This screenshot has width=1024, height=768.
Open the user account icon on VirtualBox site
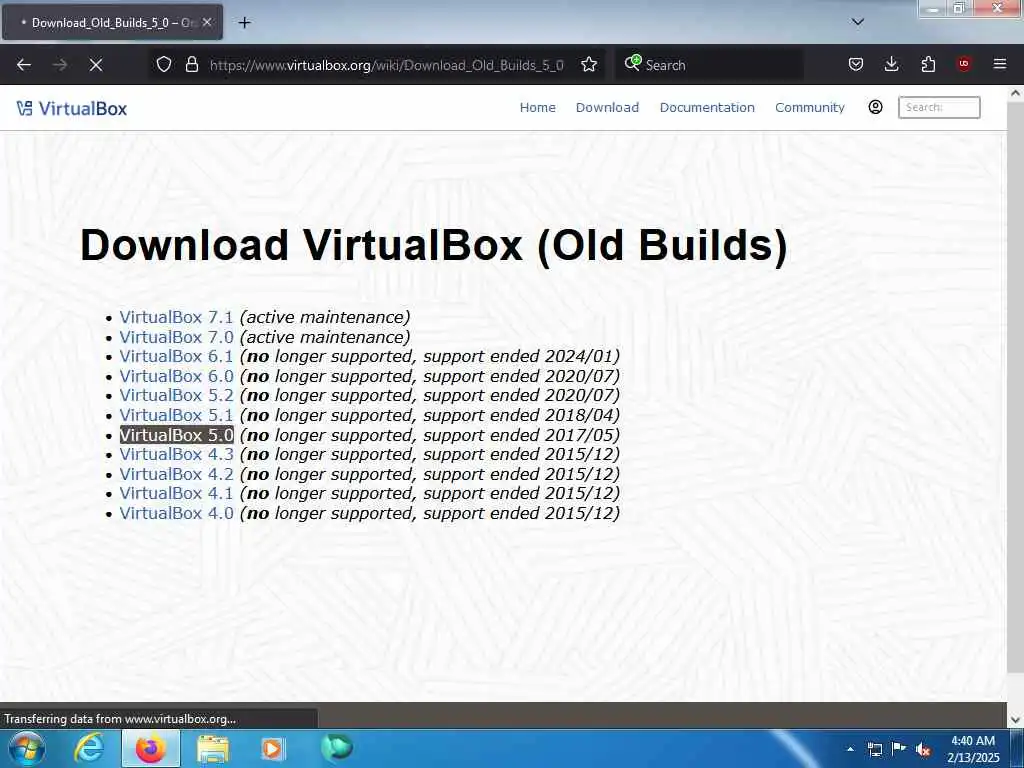point(875,107)
